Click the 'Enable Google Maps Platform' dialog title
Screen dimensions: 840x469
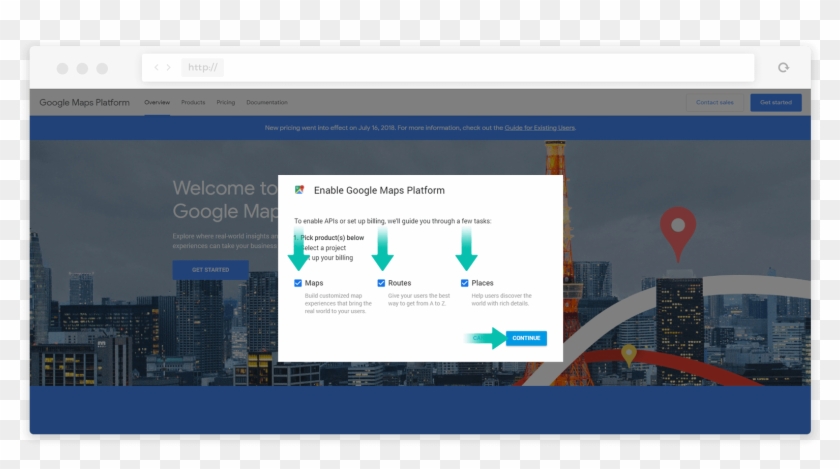(379, 190)
